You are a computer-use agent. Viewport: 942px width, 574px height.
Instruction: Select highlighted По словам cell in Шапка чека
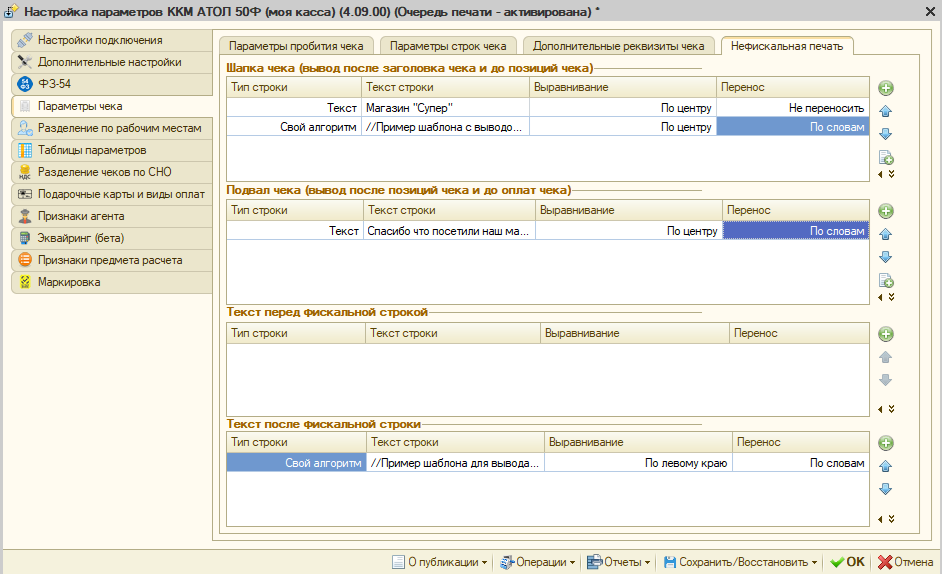[x=793, y=127]
